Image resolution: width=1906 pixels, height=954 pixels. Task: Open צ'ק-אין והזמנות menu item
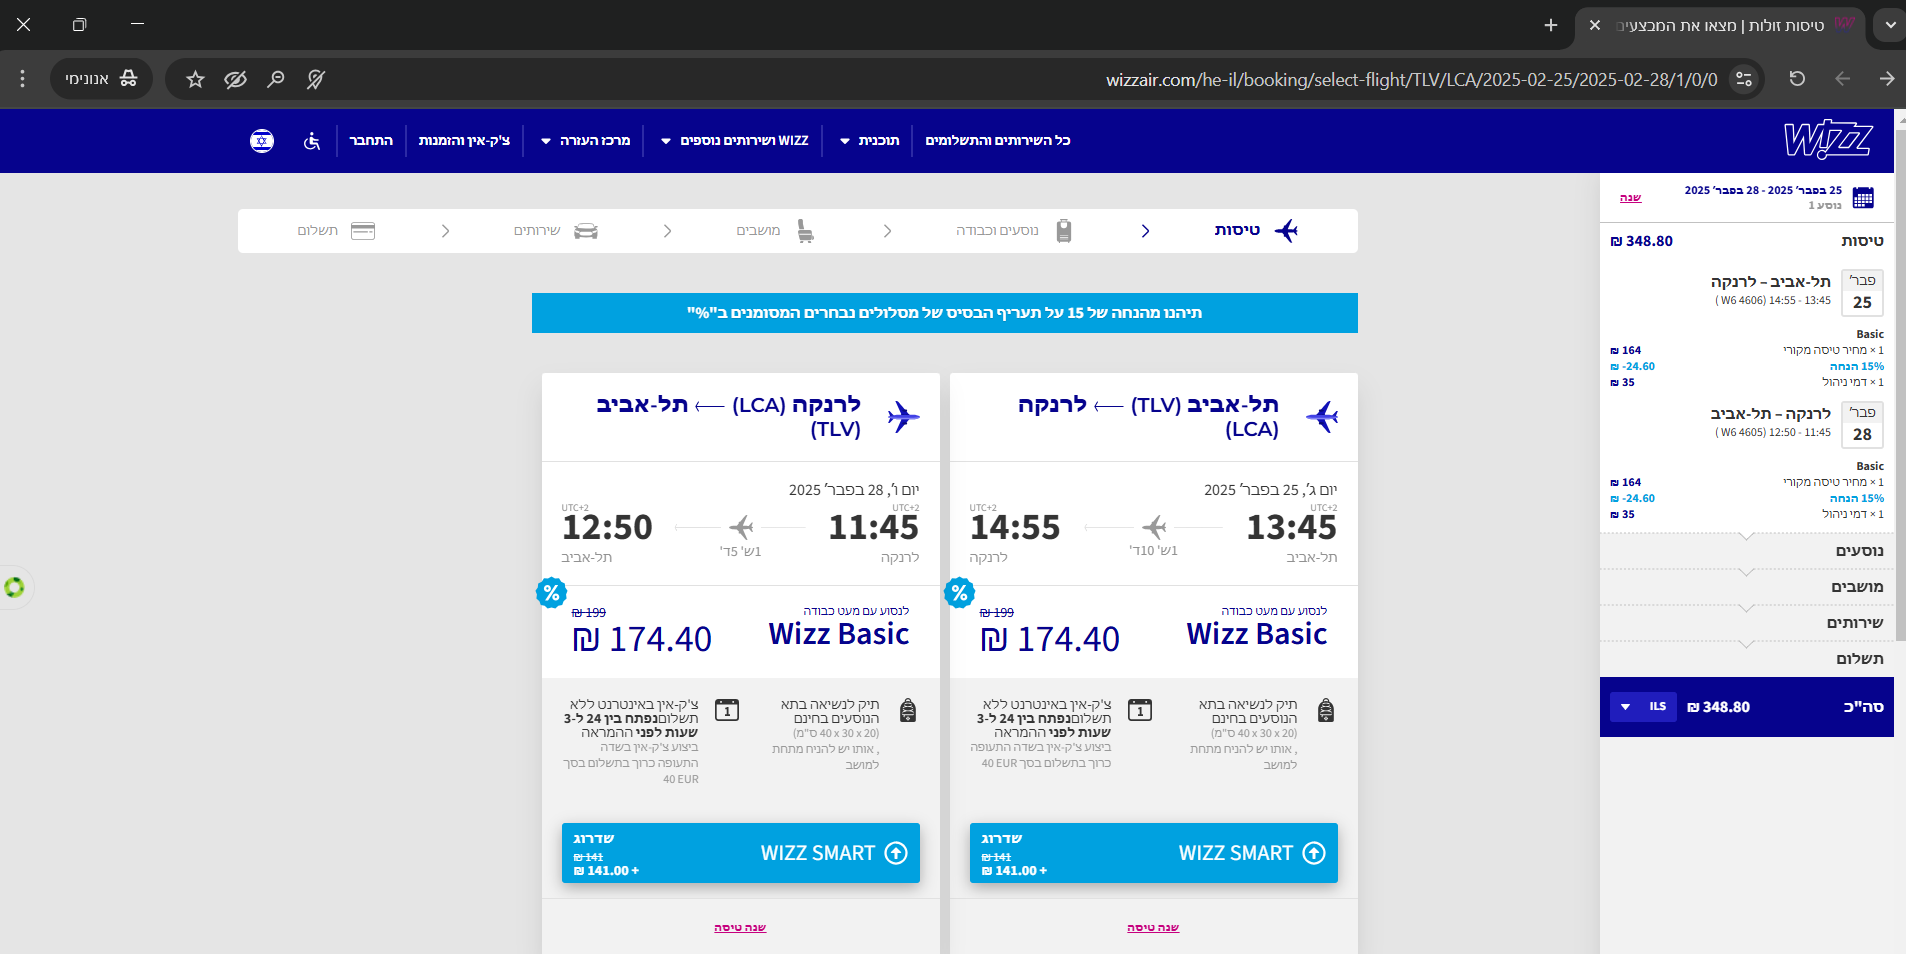point(464,141)
